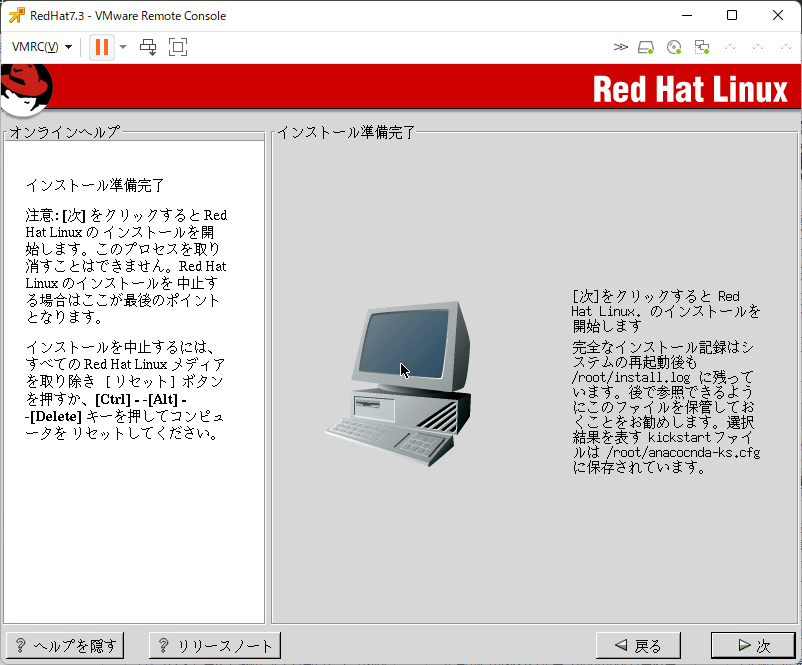Click the /root/install.log text
This screenshot has height=665, width=802.
(x=631, y=378)
